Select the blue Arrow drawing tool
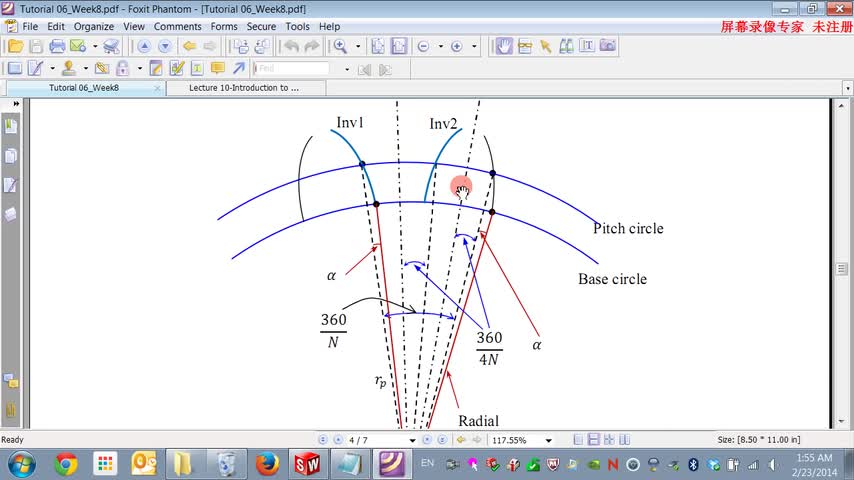Screen dimensions: 854x480 (x=239, y=69)
